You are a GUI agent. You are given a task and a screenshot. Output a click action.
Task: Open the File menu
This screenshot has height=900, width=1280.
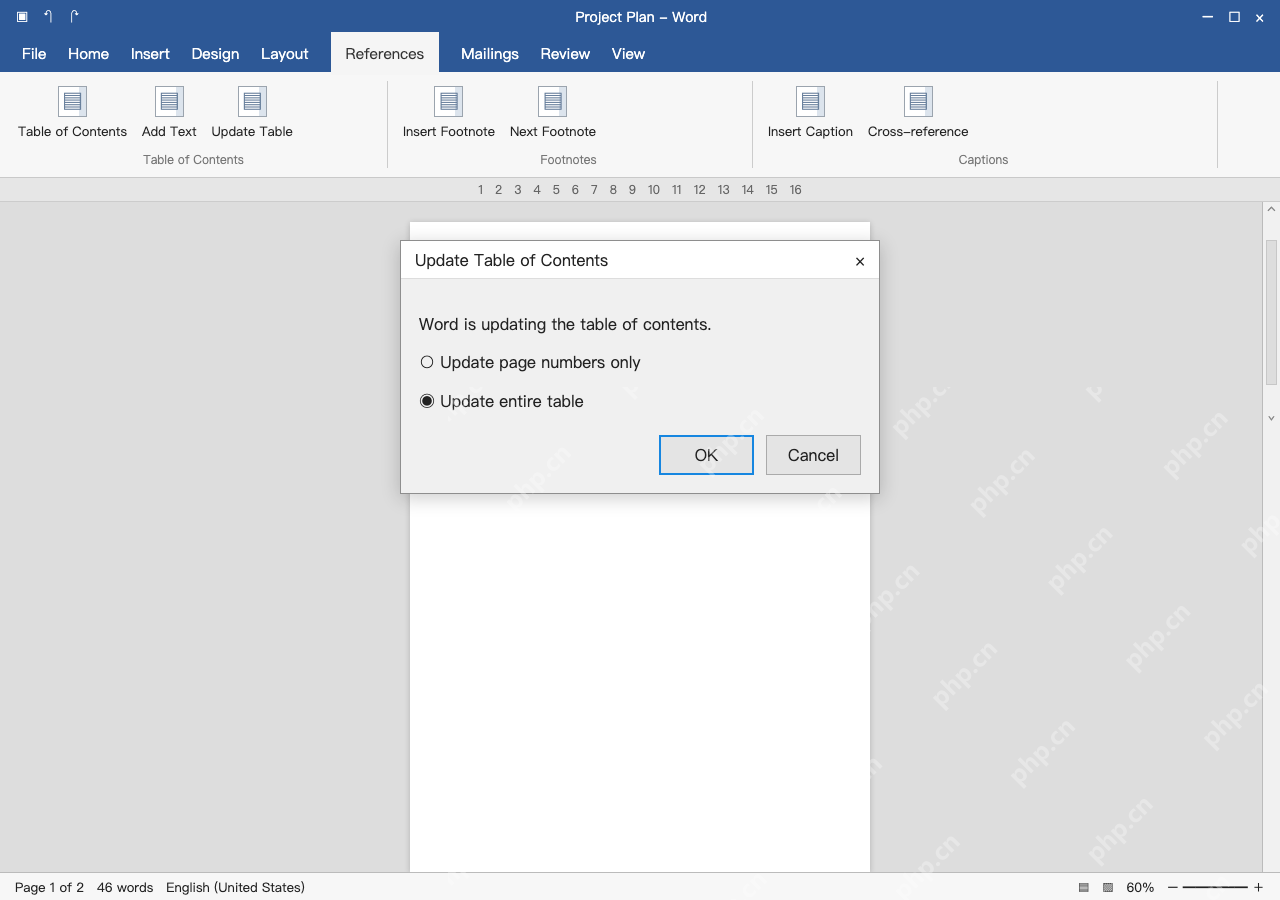34,54
